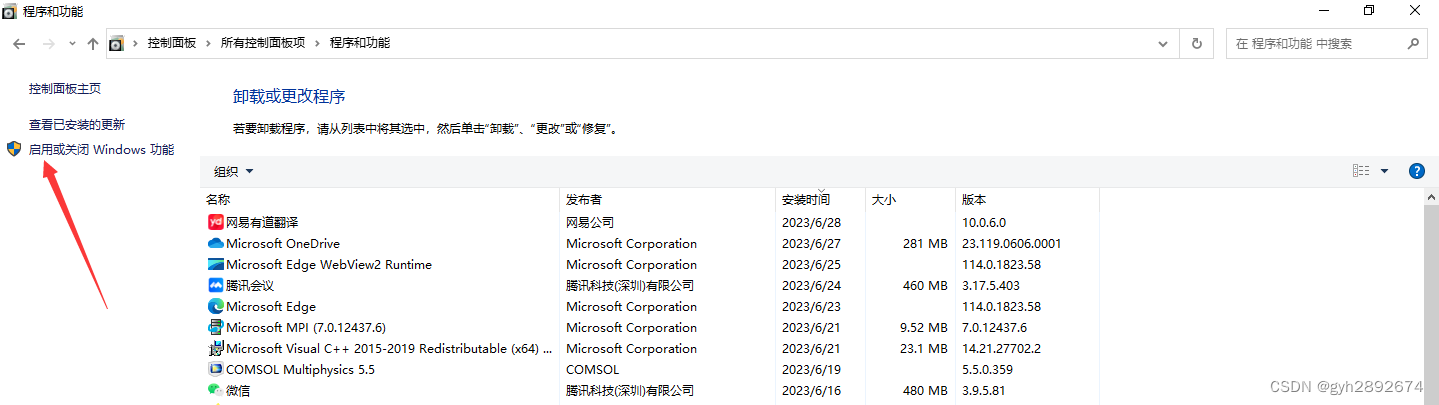Click publisher 网易公司

(x=590, y=222)
